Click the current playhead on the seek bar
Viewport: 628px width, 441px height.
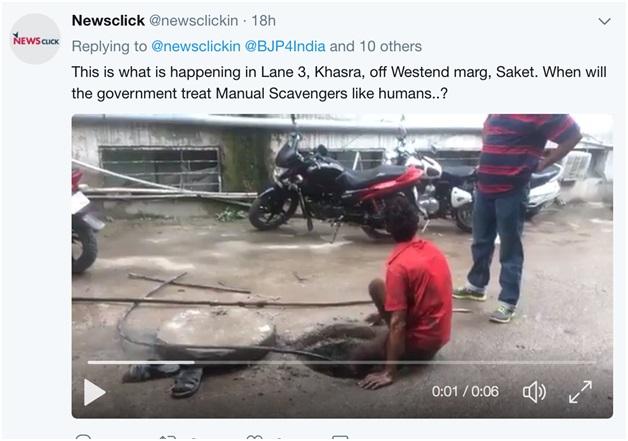(x=194, y=363)
